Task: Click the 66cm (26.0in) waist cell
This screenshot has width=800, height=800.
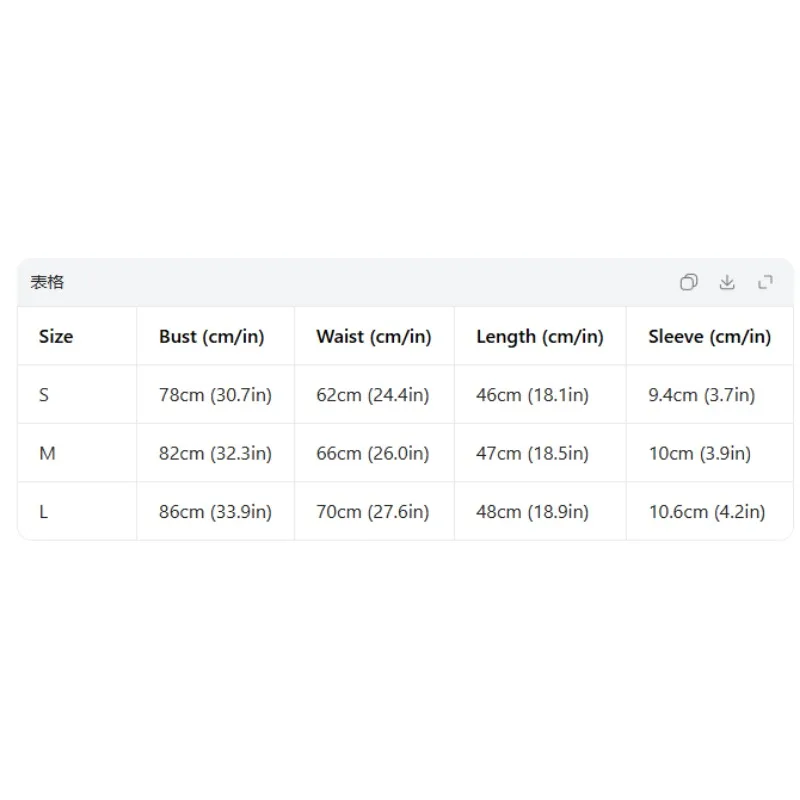Action: click(x=372, y=453)
